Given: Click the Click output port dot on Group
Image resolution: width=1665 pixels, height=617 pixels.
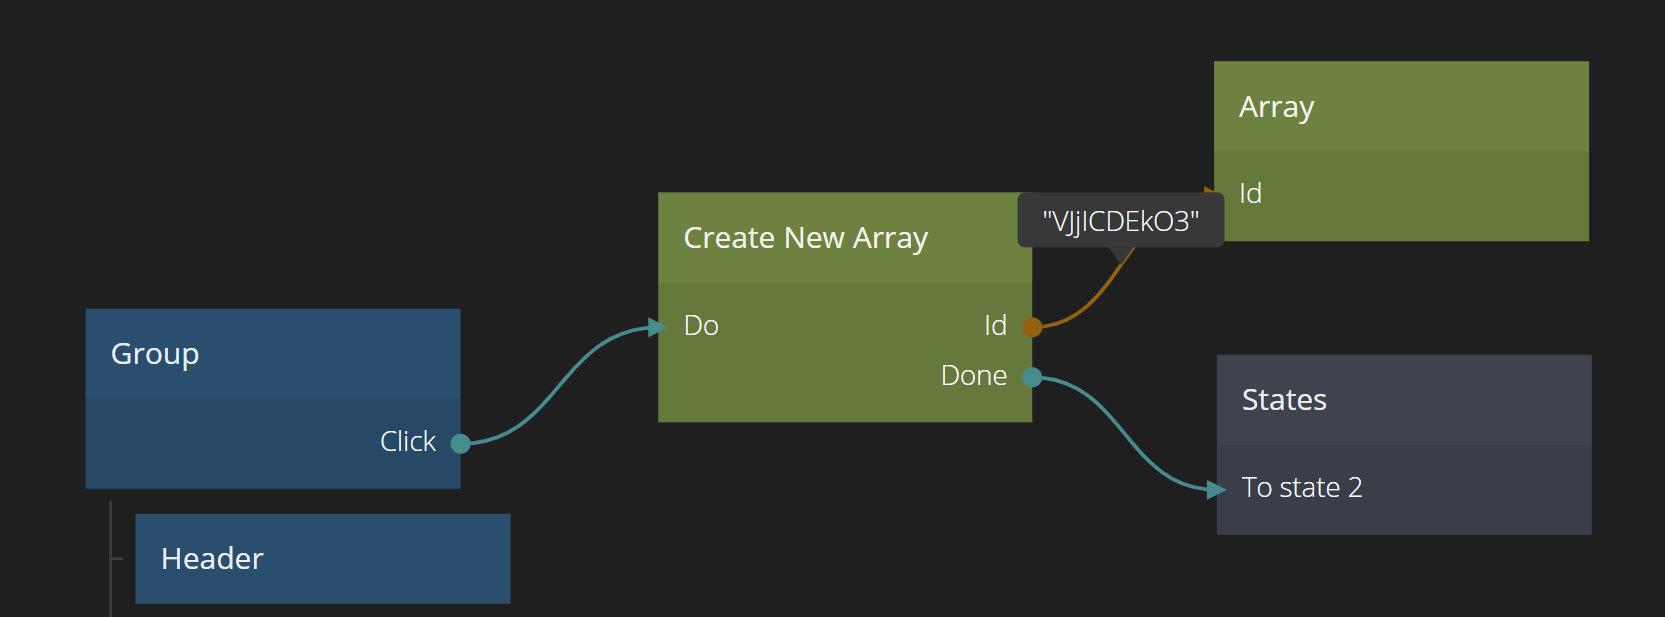Looking at the screenshot, I should [x=460, y=443].
